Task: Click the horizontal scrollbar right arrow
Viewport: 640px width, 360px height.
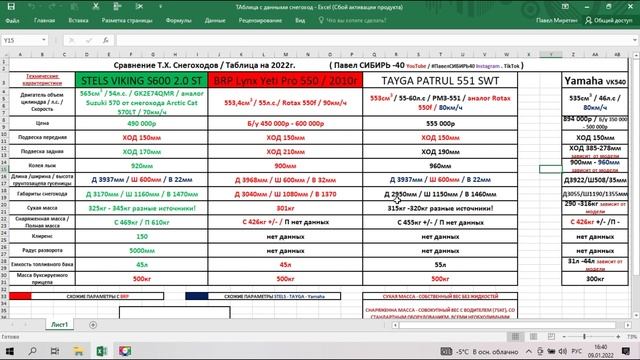Action: [627, 325]
